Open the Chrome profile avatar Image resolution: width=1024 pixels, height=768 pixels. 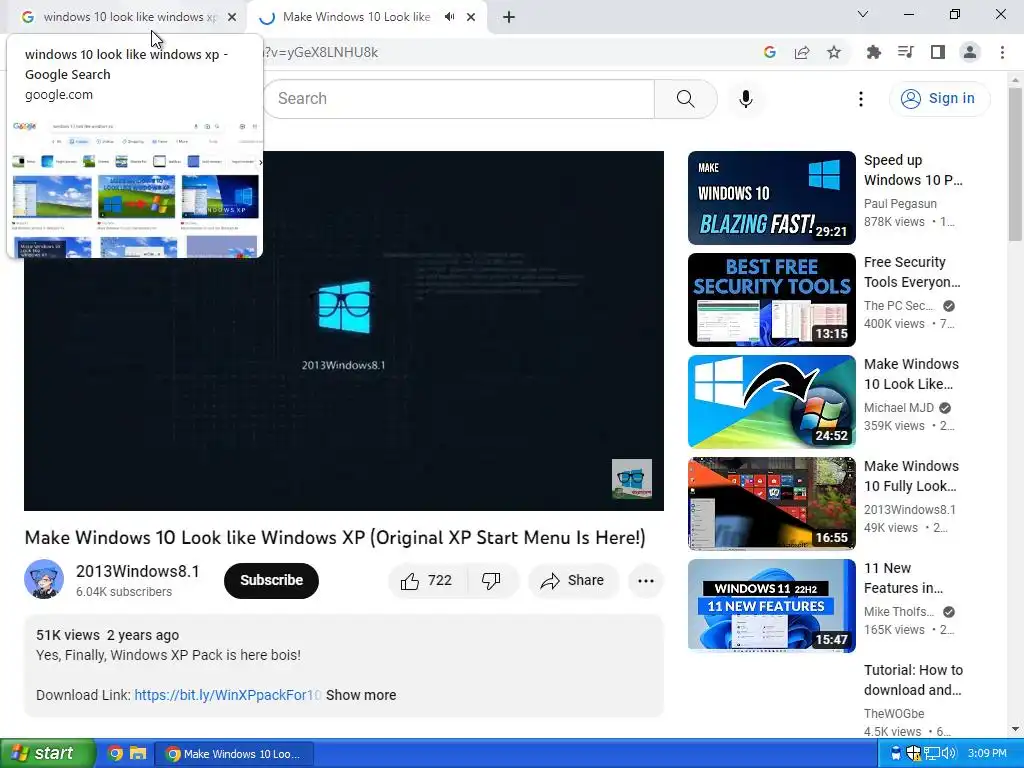[970, 52]
